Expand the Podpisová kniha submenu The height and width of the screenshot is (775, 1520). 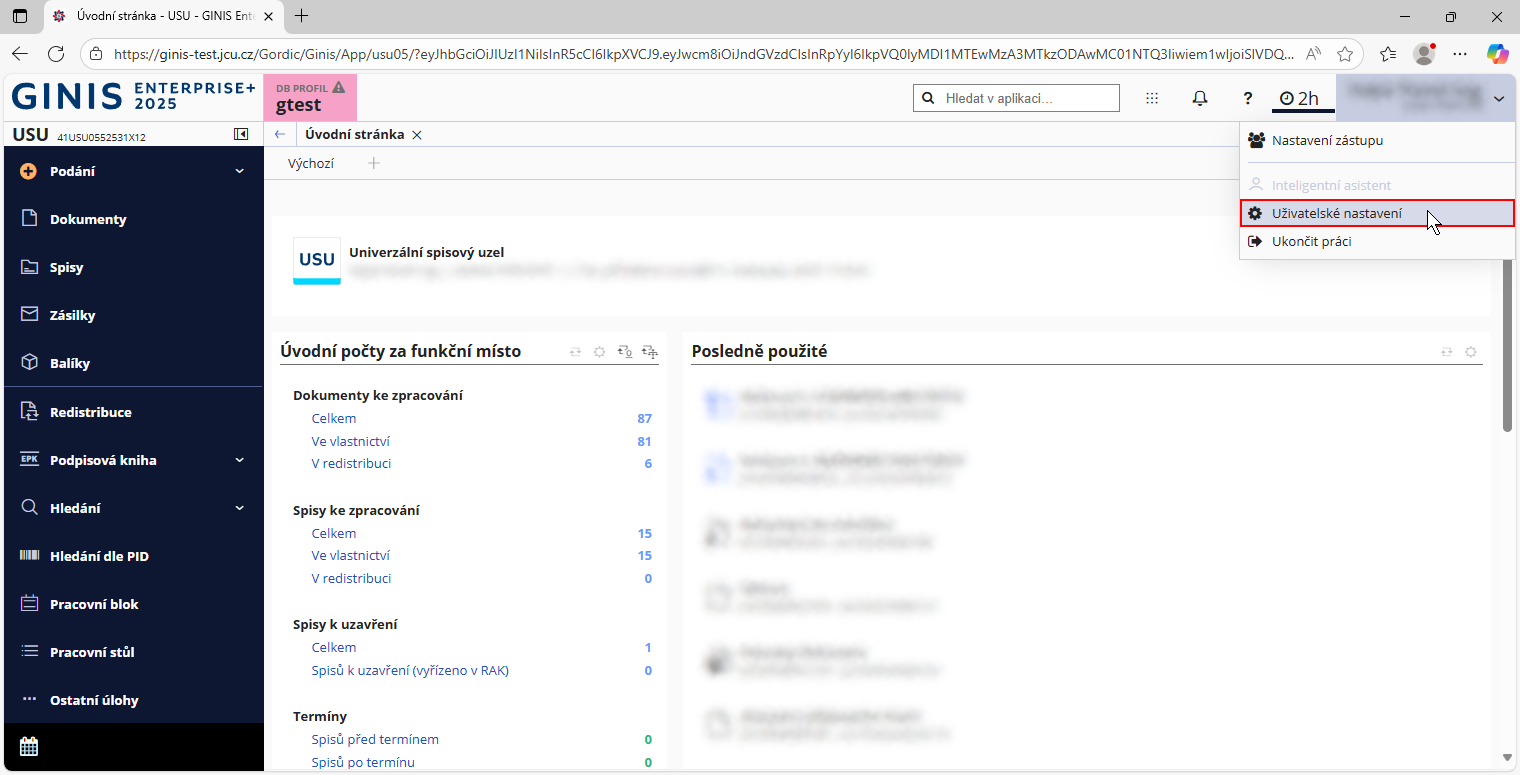coord(240,460)
